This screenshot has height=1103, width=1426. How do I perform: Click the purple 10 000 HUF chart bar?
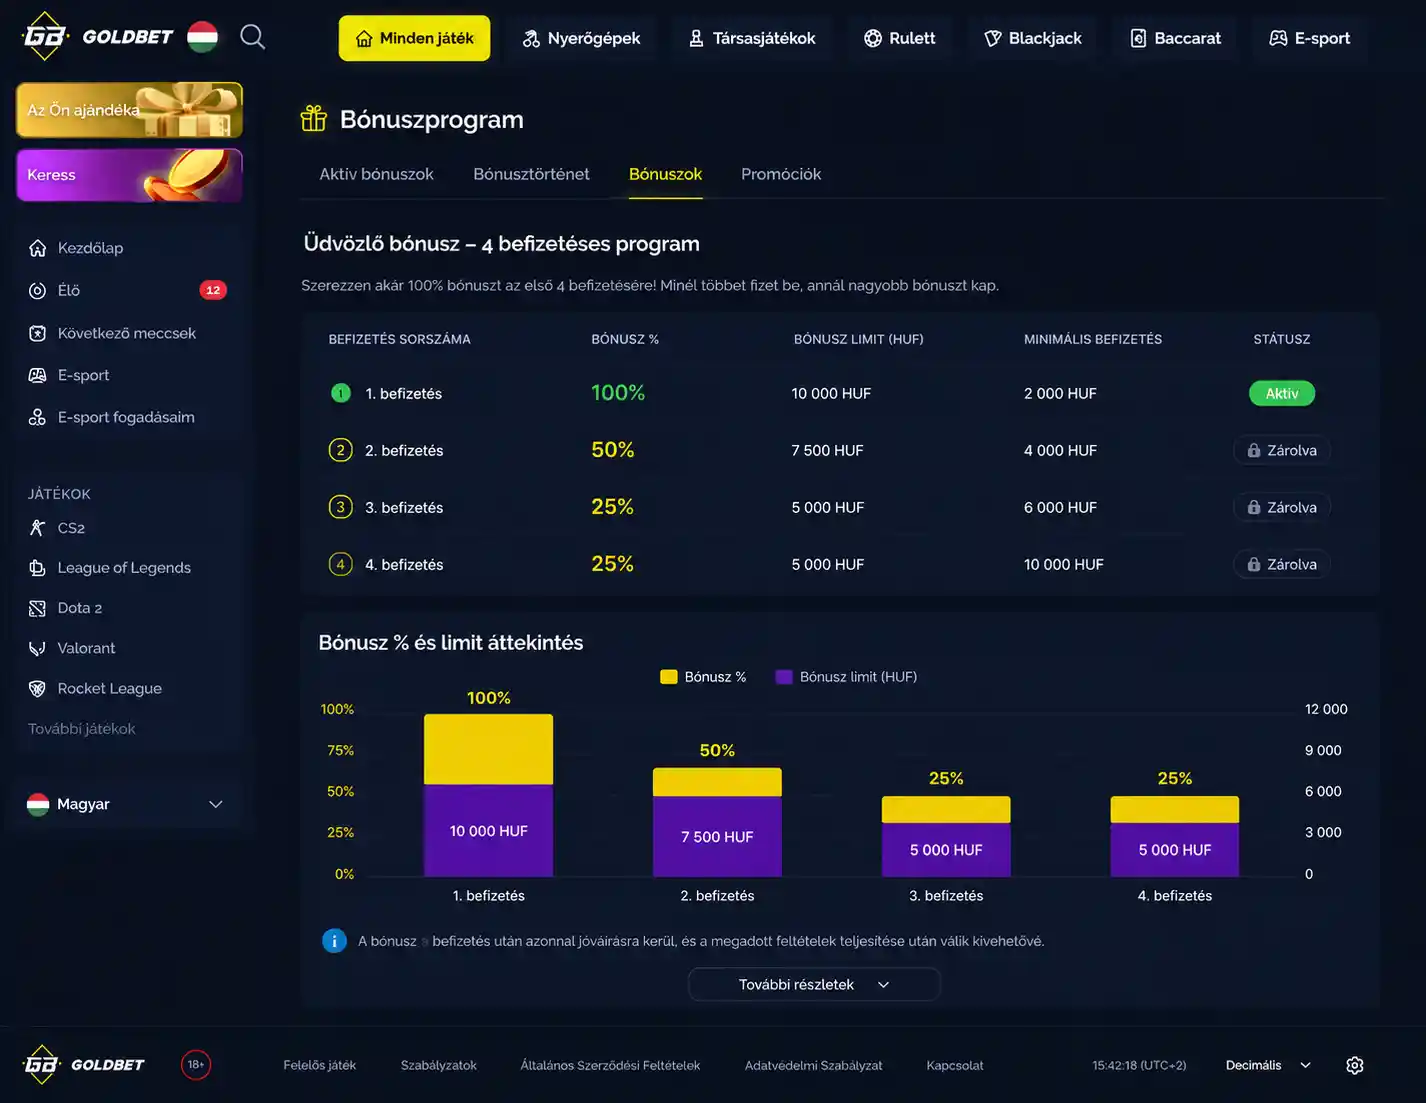point(488,831)
